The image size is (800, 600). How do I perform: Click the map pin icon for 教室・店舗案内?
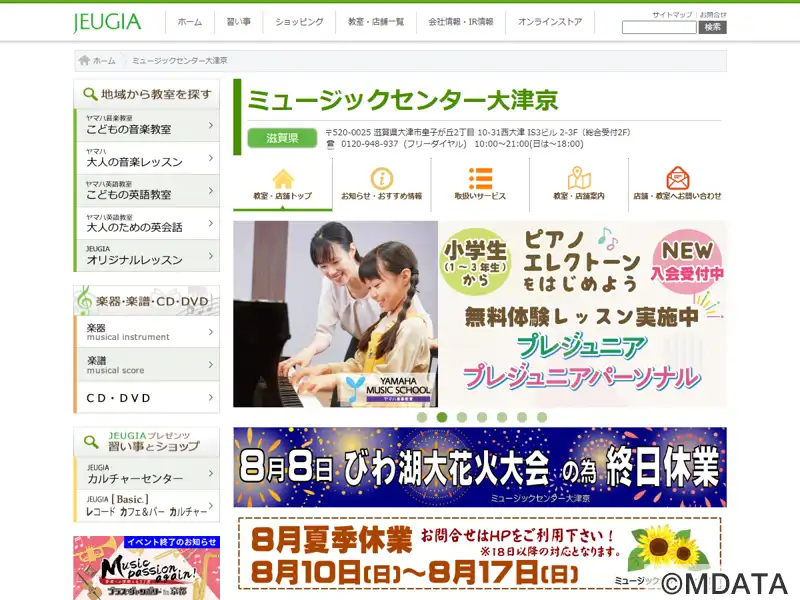(579, 178)
